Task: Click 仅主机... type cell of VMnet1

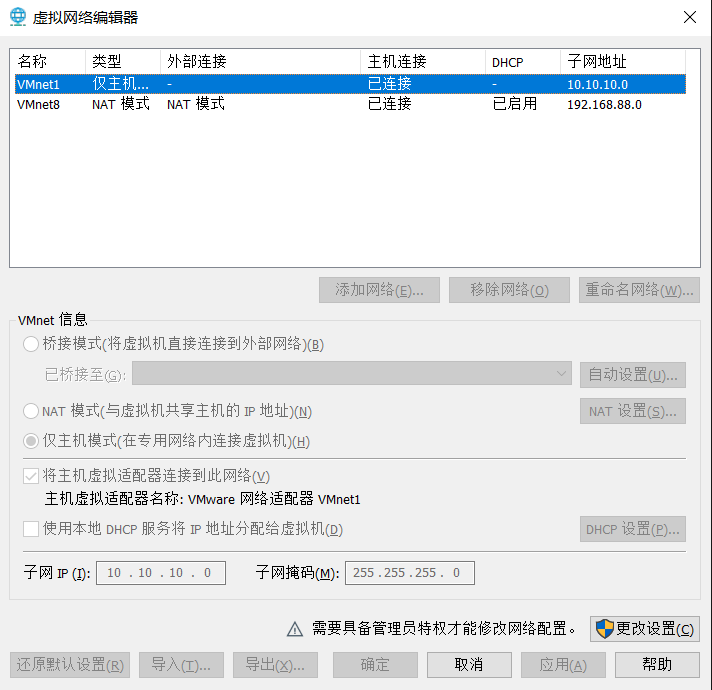Action: tap(121, 84)
